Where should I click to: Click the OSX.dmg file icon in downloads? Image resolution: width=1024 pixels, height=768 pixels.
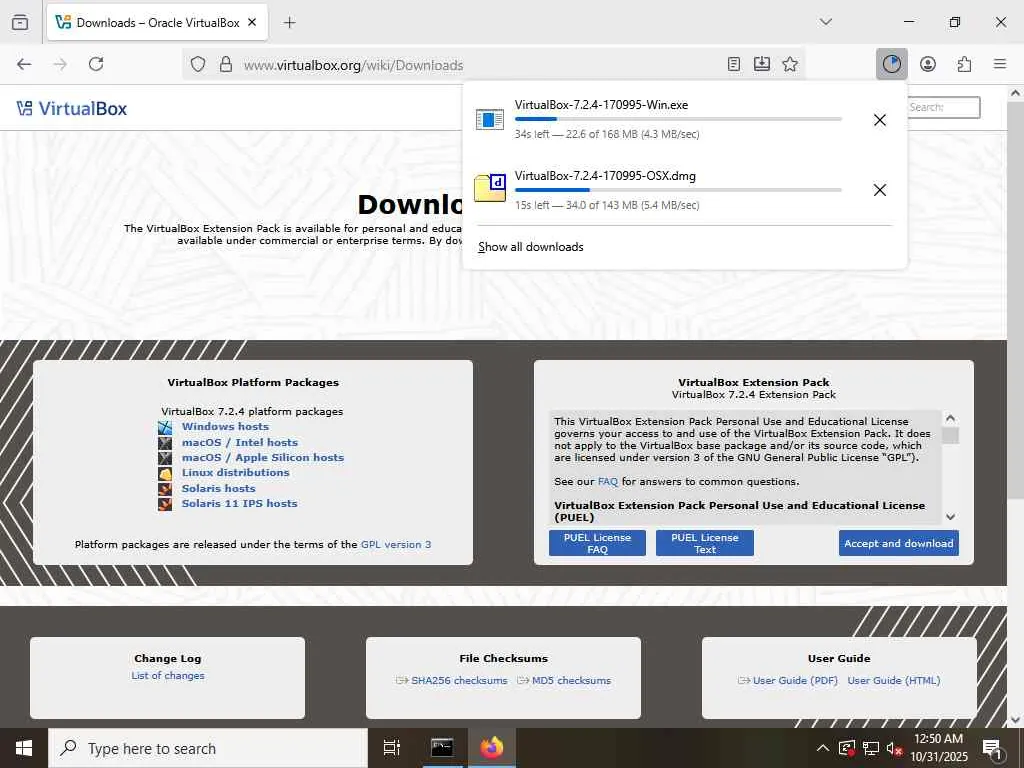point(490,188)
